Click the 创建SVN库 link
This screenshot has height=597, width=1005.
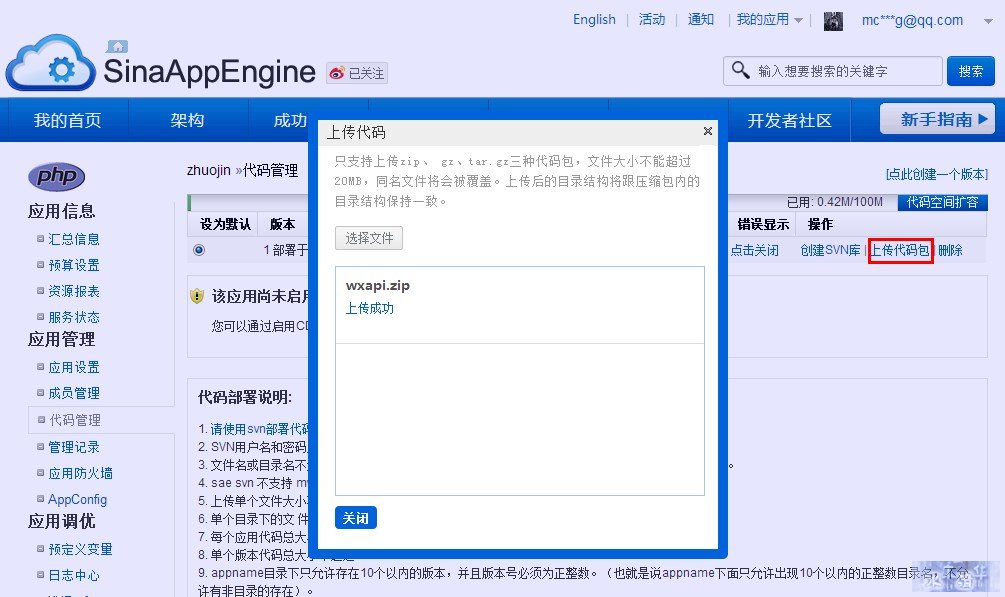point(830,250)
